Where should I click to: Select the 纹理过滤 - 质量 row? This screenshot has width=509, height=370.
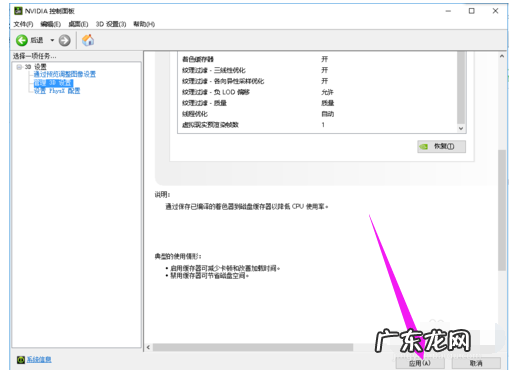coord(317,103)
